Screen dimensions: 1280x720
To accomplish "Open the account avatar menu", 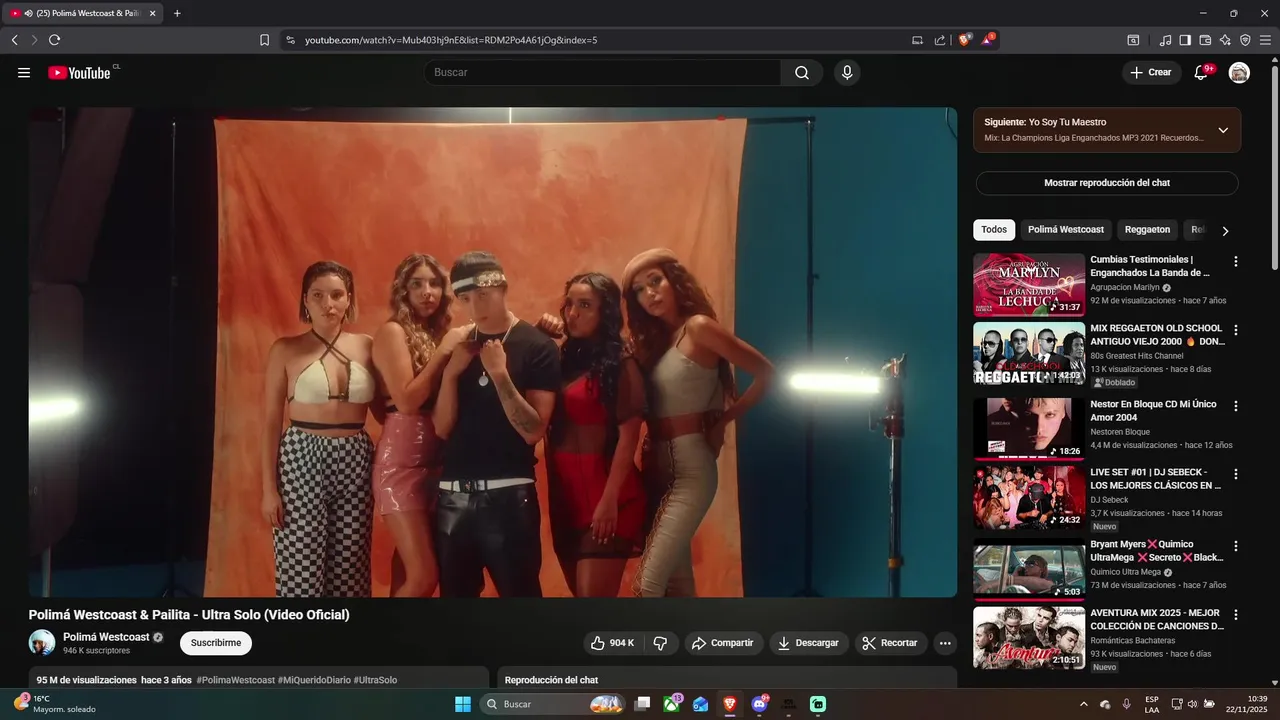I will (1239, 72).
